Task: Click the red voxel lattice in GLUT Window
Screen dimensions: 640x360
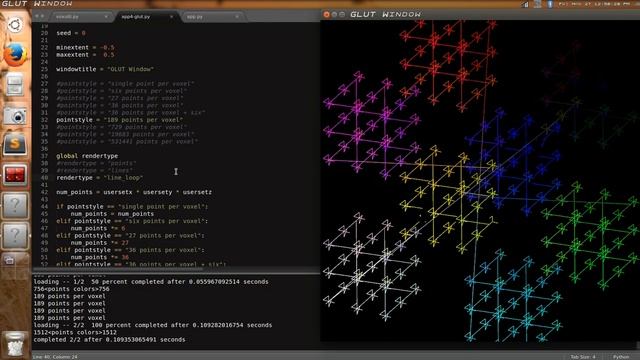Action: (x=448, y=65)
